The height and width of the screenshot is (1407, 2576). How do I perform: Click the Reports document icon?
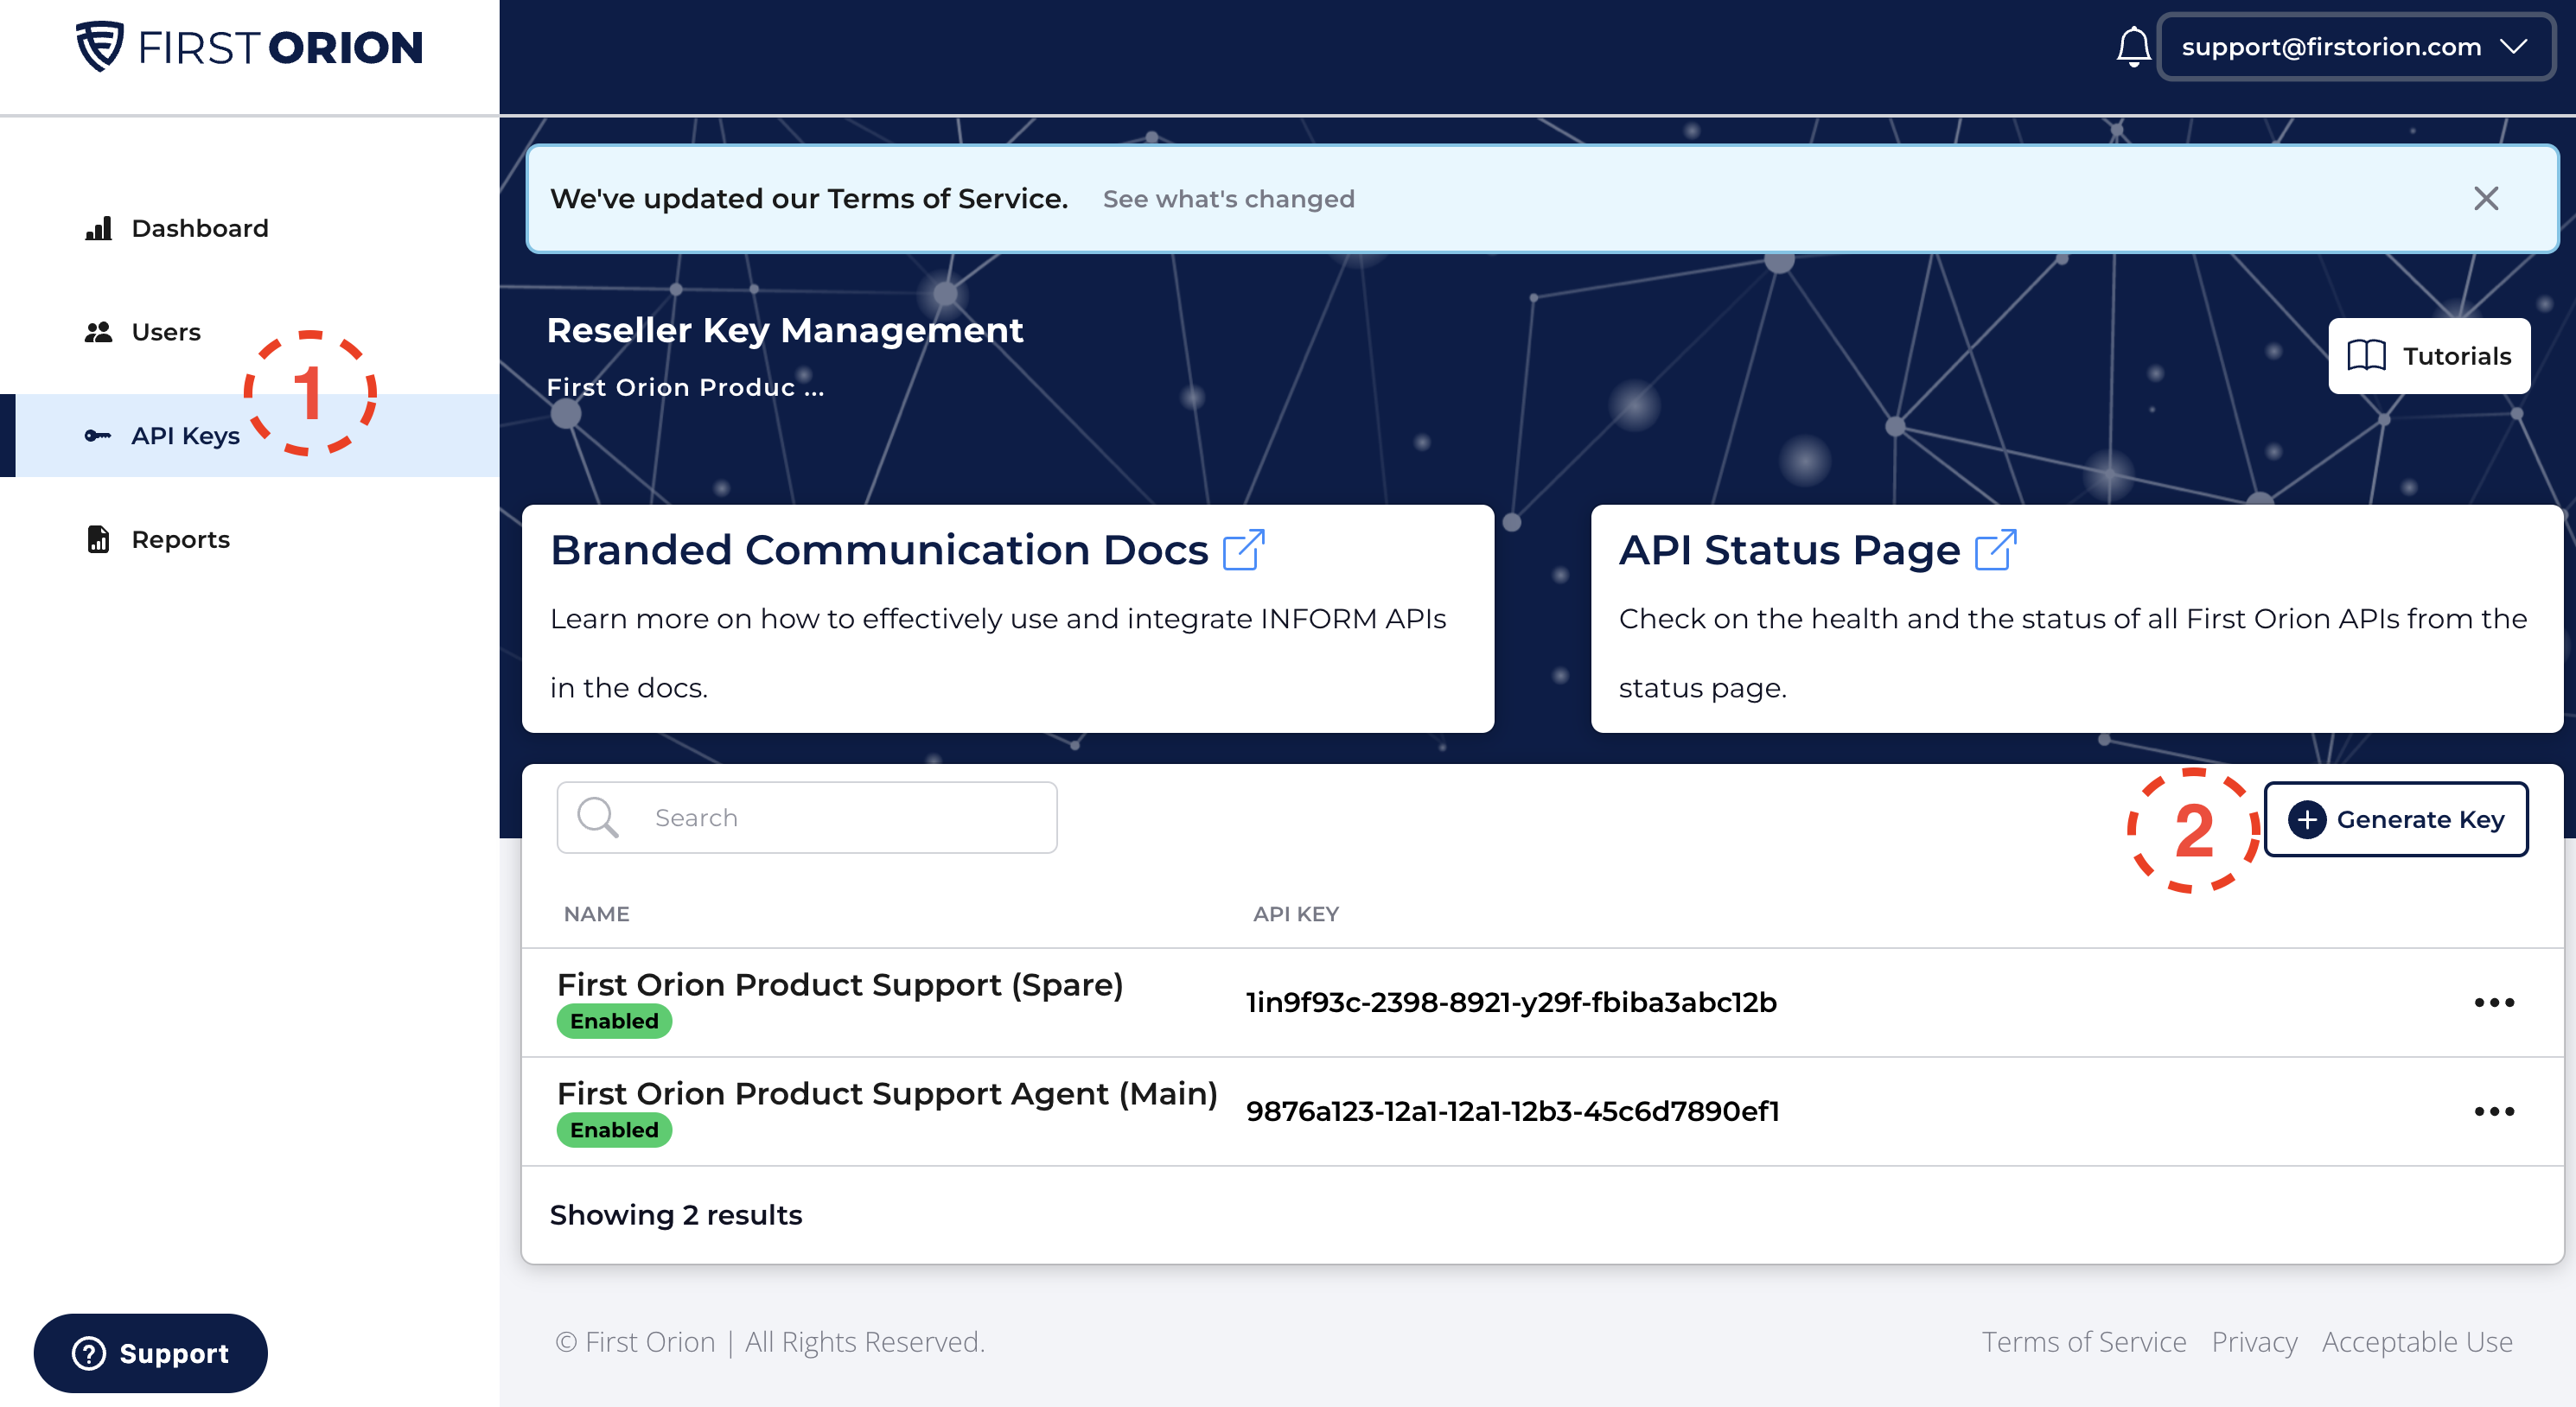[x=98, y=540]
